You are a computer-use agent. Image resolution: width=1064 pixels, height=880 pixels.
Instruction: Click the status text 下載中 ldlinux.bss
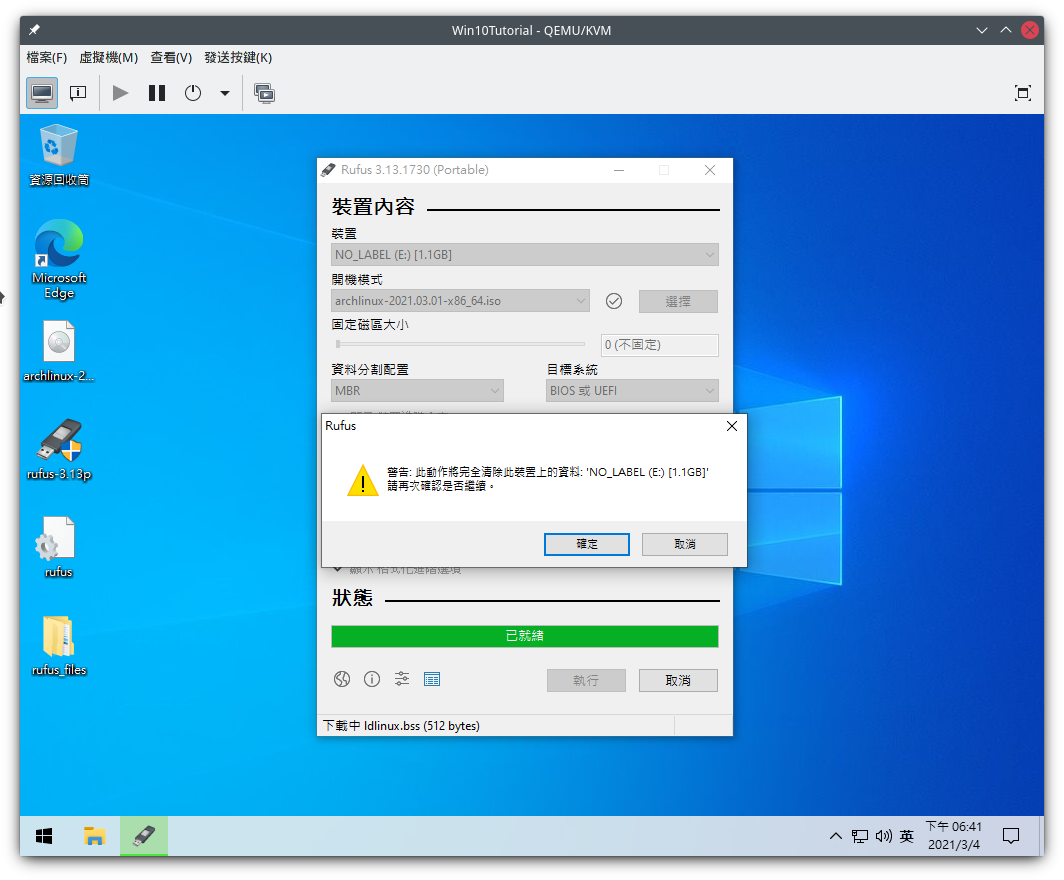pyautogui.click(x=402, y=726)
